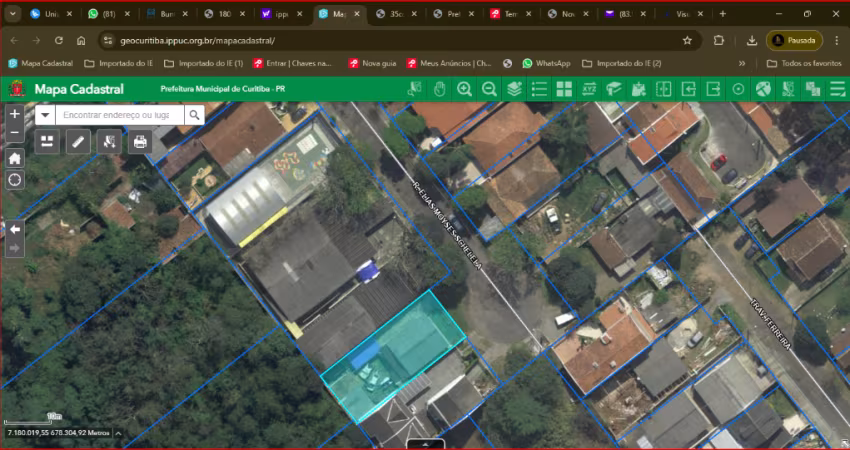850x450 pixels.
Task: Bookmark this page with star icon
Action: [x=687, y=41]
